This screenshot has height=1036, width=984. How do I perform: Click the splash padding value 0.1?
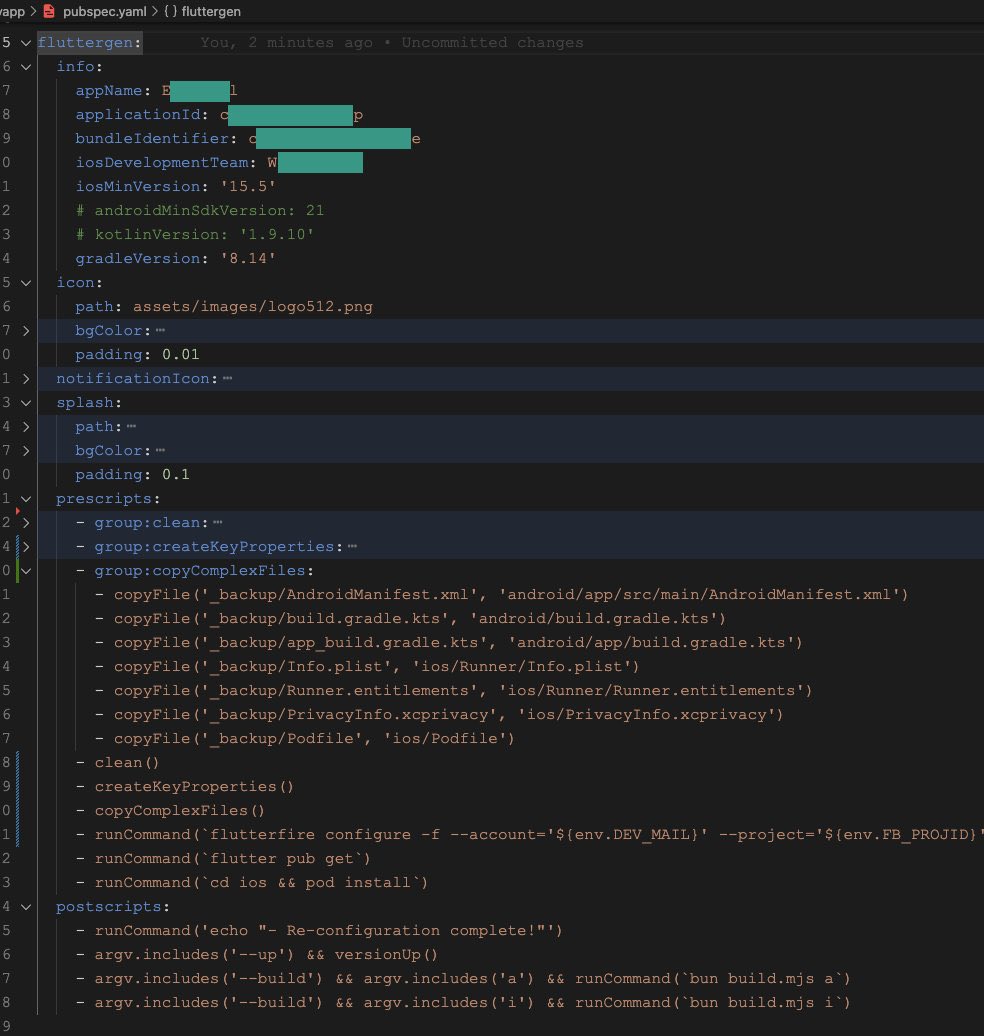tap(176, 474)
